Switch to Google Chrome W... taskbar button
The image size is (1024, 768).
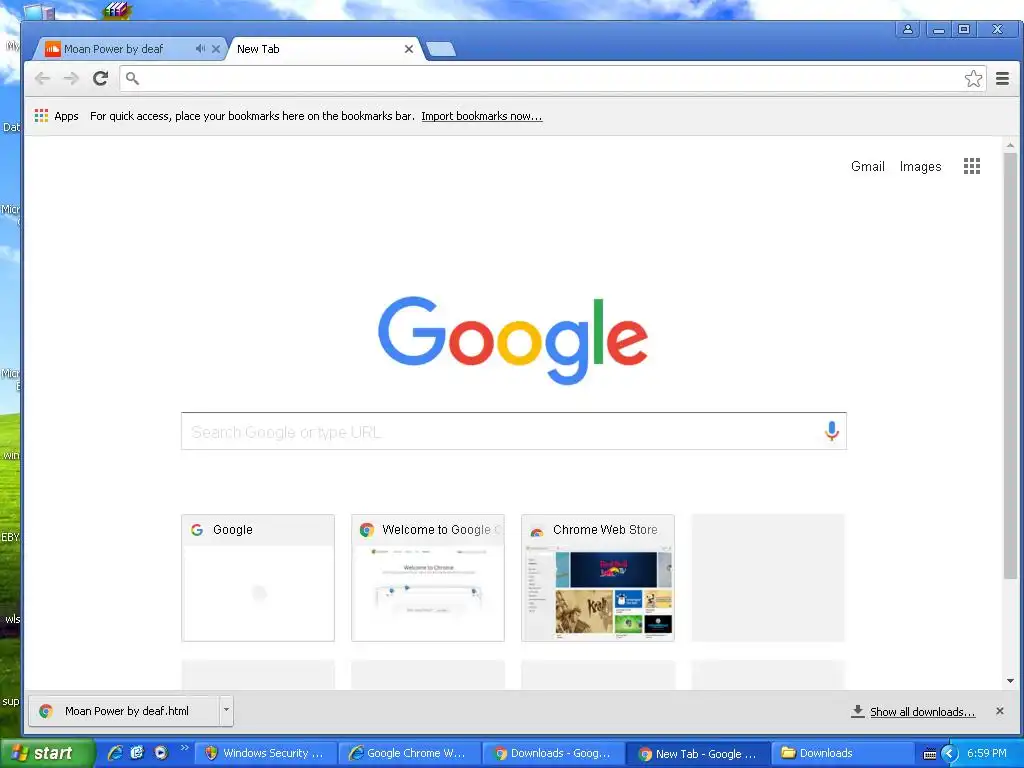[x=409, y=754]
